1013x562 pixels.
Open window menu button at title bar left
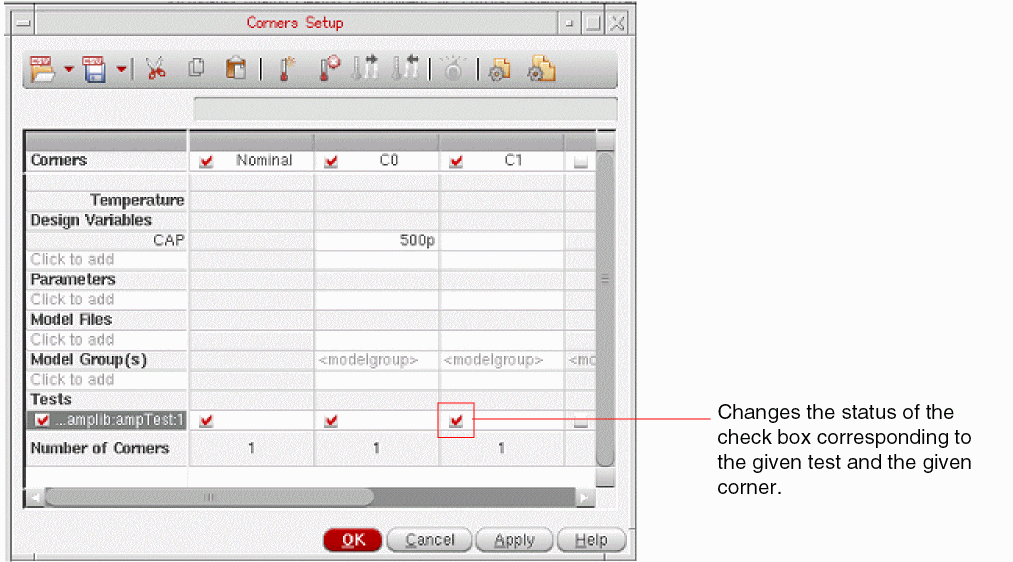(x=23, y=23)
